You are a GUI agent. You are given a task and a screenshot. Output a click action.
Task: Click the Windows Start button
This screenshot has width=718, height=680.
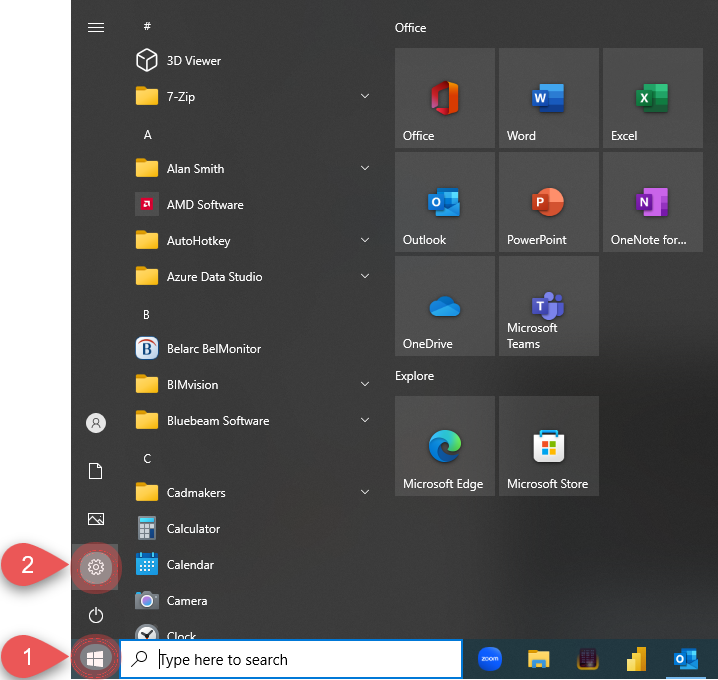click(95, 659)
